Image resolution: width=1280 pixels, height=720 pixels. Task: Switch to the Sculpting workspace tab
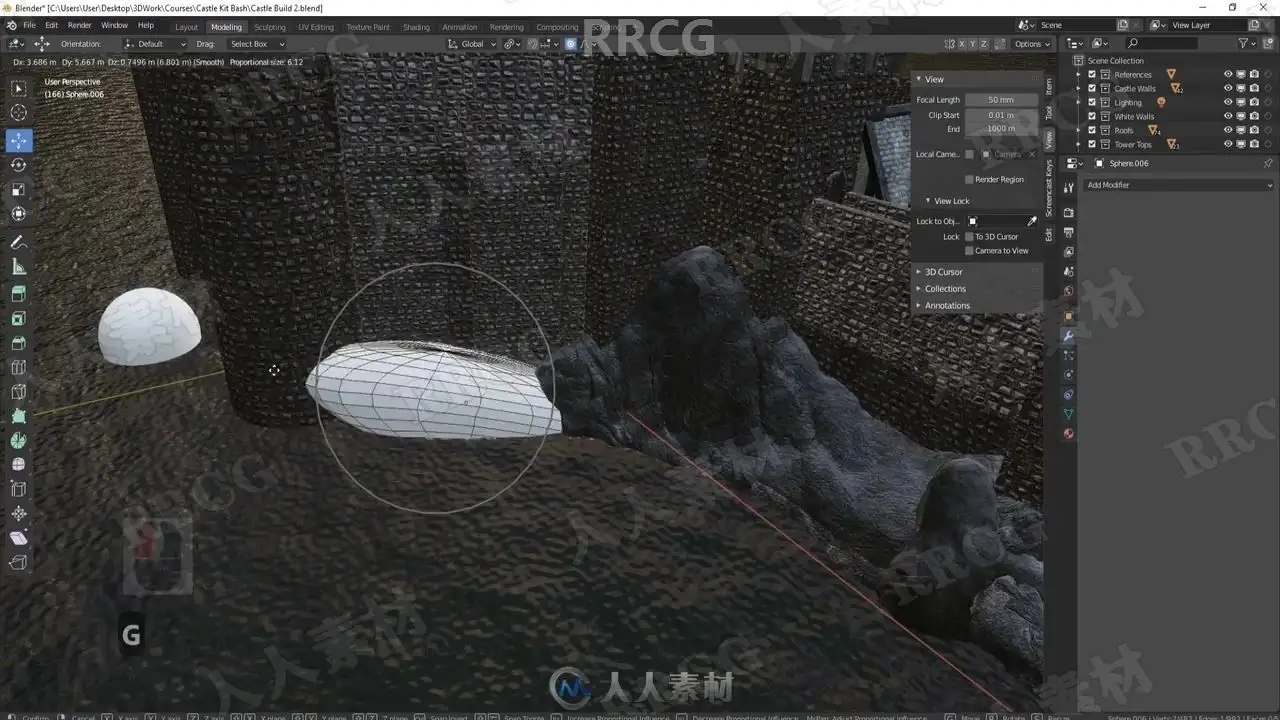[270, 27]
